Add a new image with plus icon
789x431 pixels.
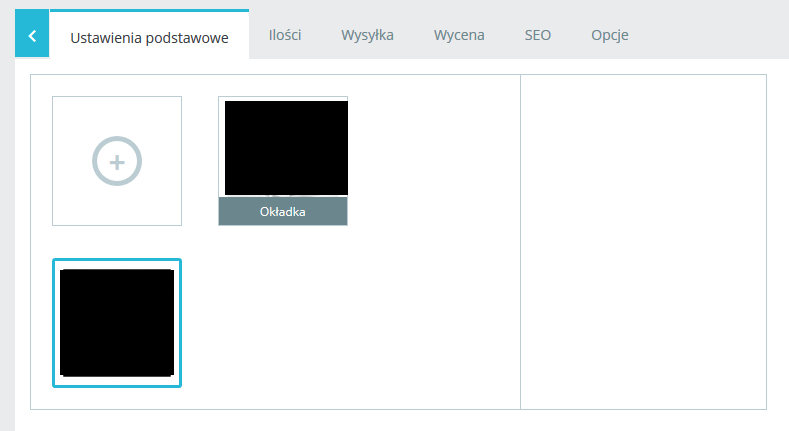coord(117,161)
